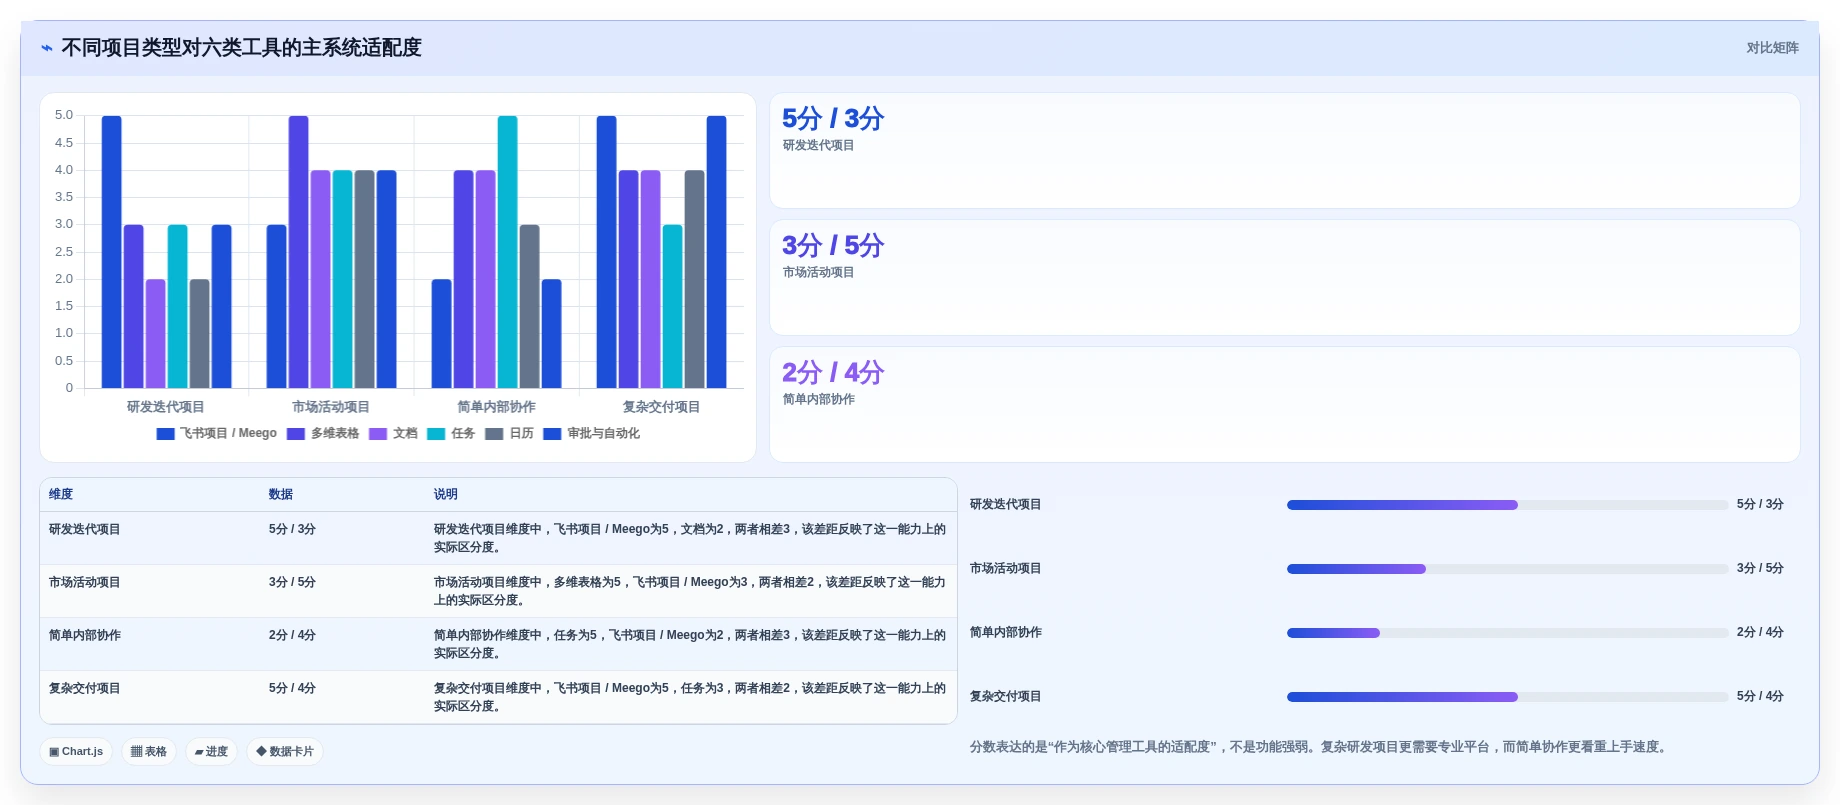Click the tallest 任务 bar in the 简单内部协作 group
The height and width of the screenshot is (805, 1840).
coord(507,252)
